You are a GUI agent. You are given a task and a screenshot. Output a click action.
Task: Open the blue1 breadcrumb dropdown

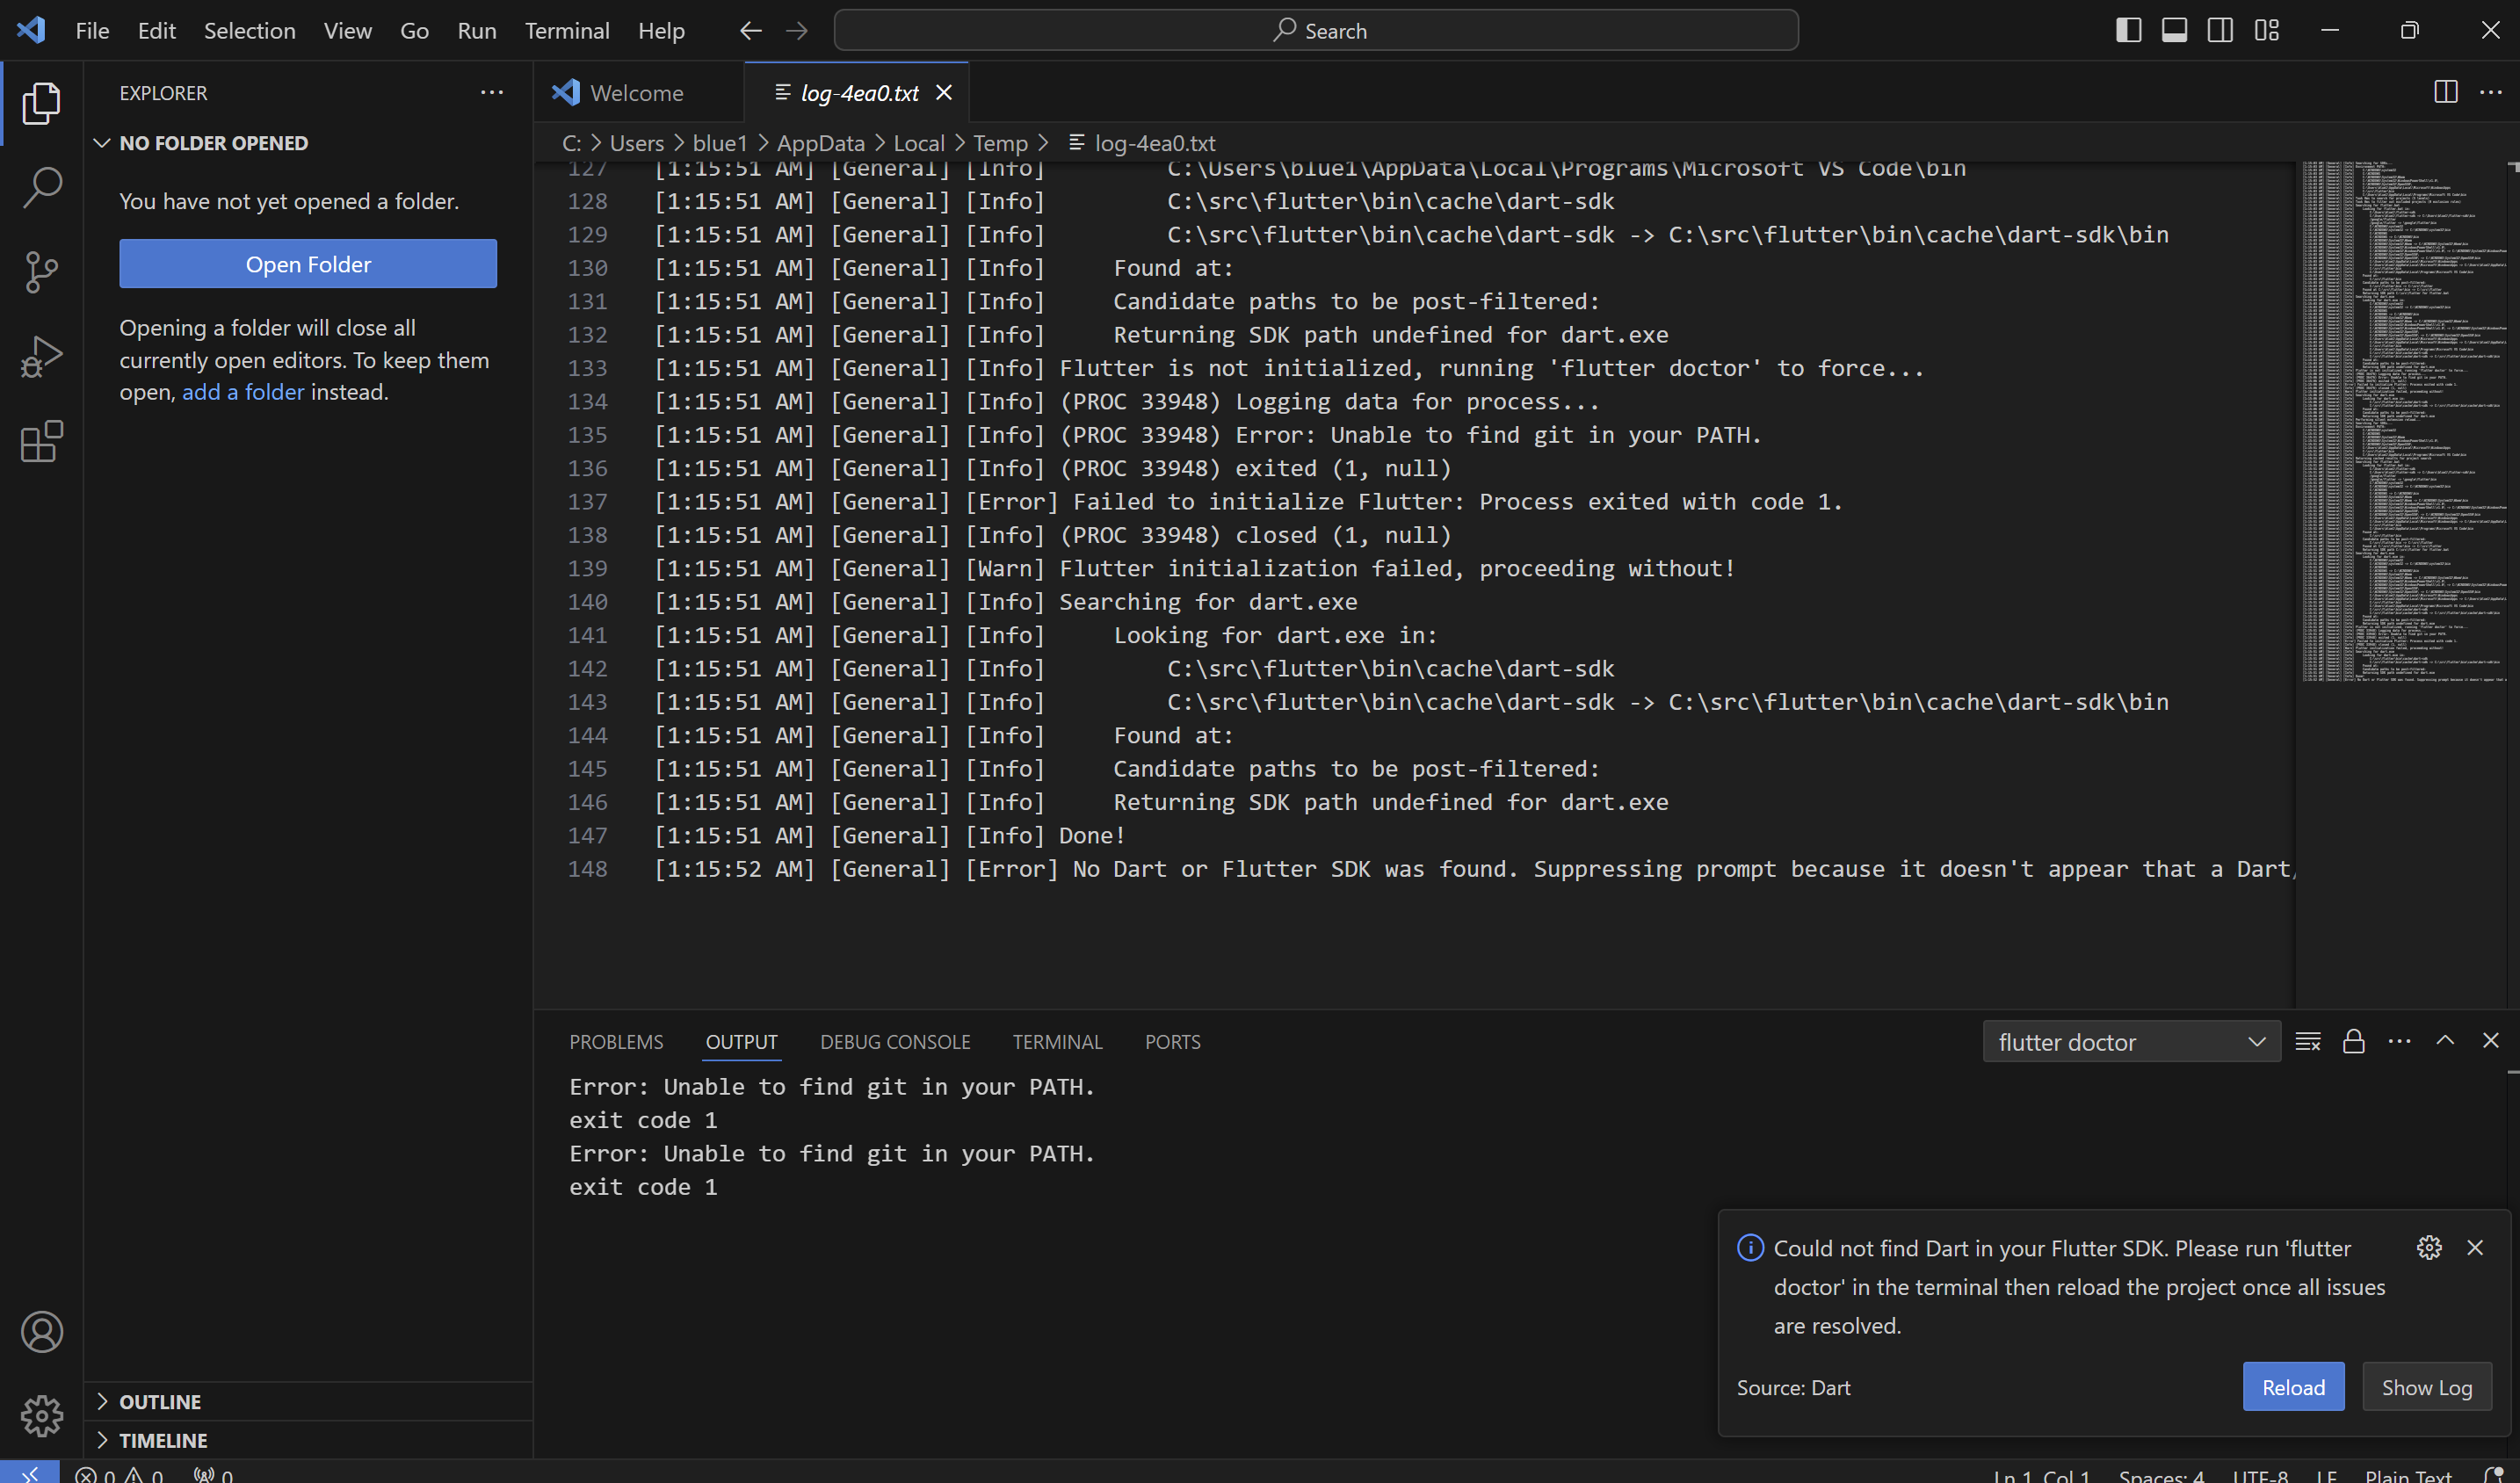pos(720,143)
